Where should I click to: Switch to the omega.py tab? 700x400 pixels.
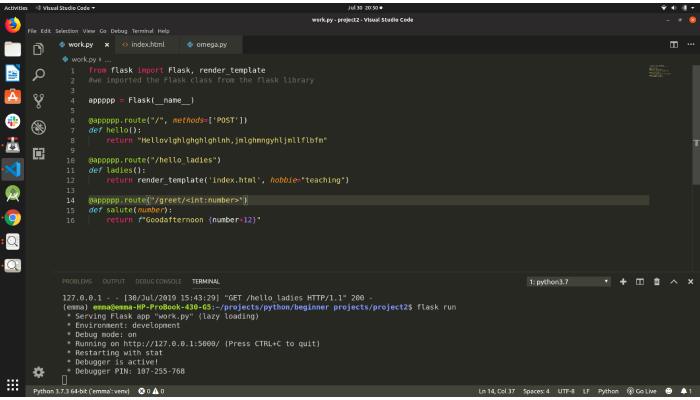point(211,44)
